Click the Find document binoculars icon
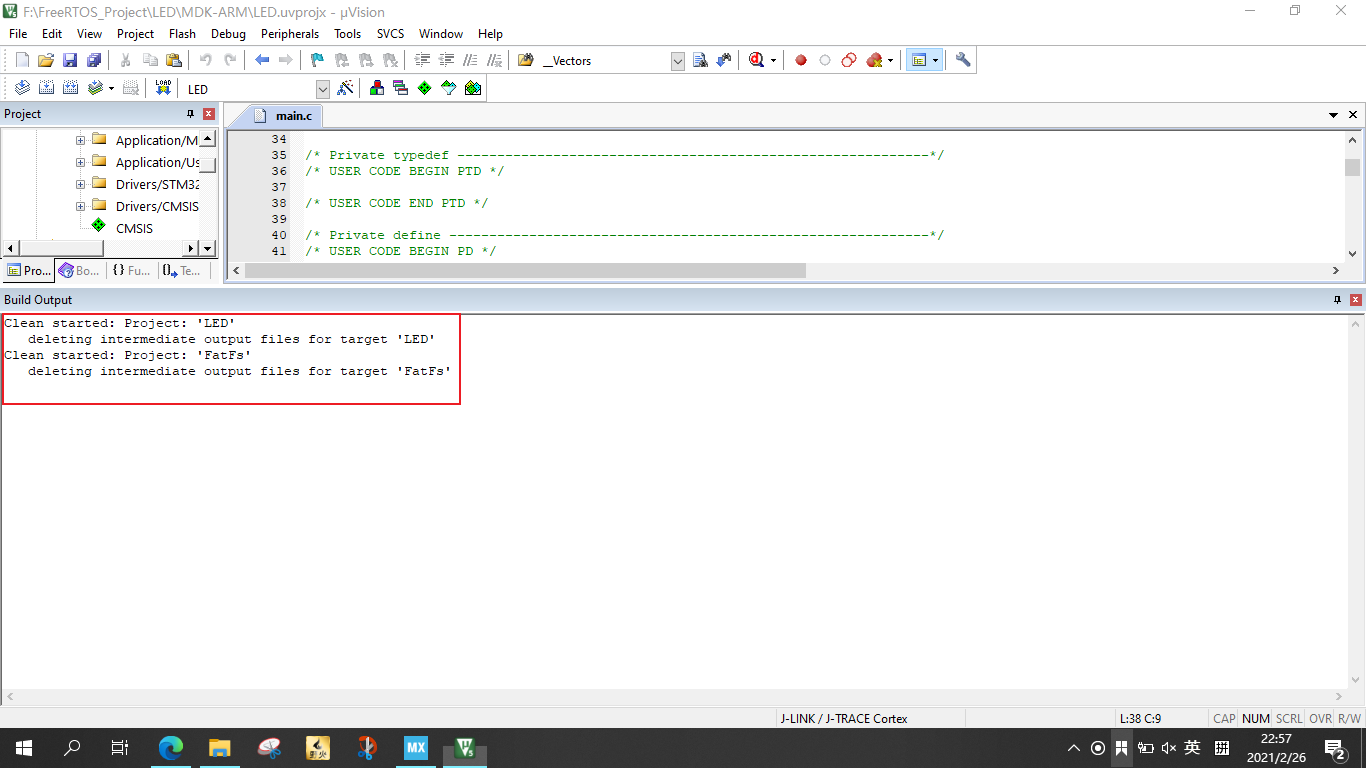Viewport: 1366px width, 768px height. pos(700,60)
